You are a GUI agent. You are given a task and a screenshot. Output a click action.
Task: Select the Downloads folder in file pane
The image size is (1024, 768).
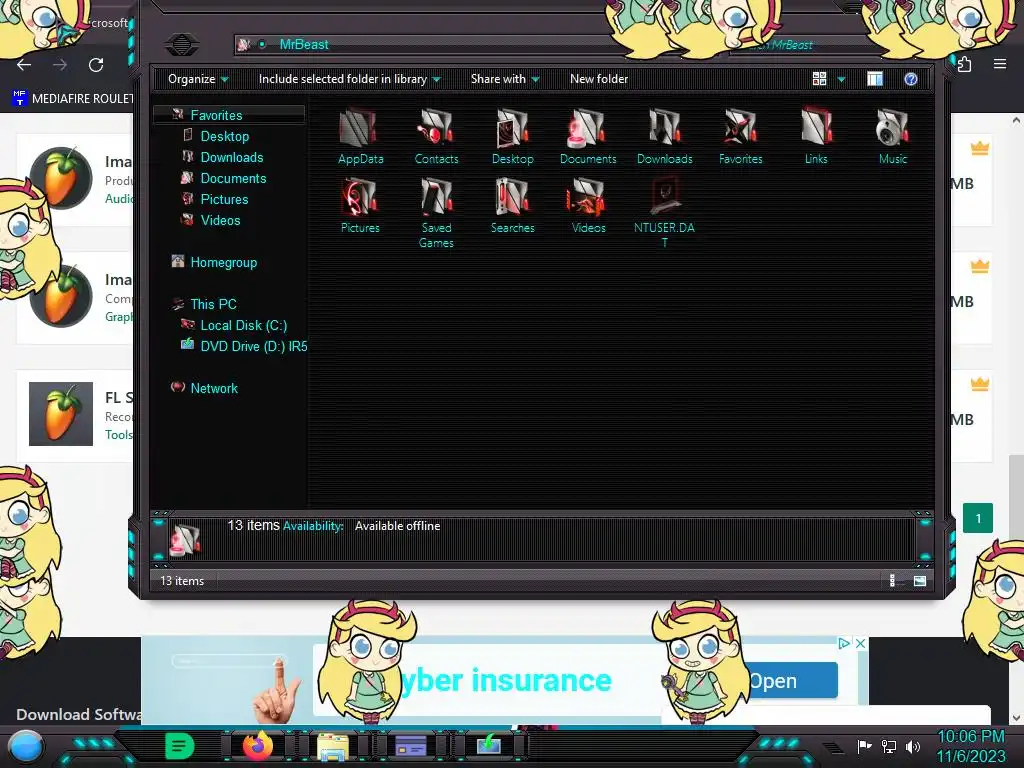(664, 136)
